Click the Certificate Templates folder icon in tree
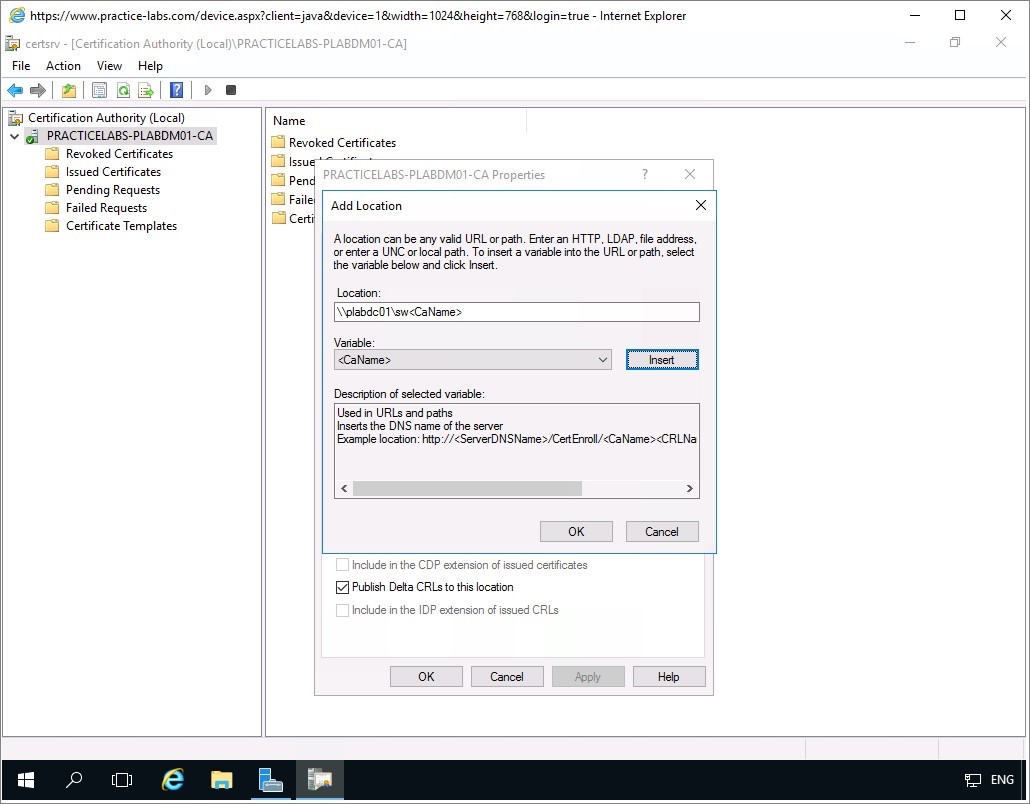Viewport: 1030px width, 804px height. 53,226
